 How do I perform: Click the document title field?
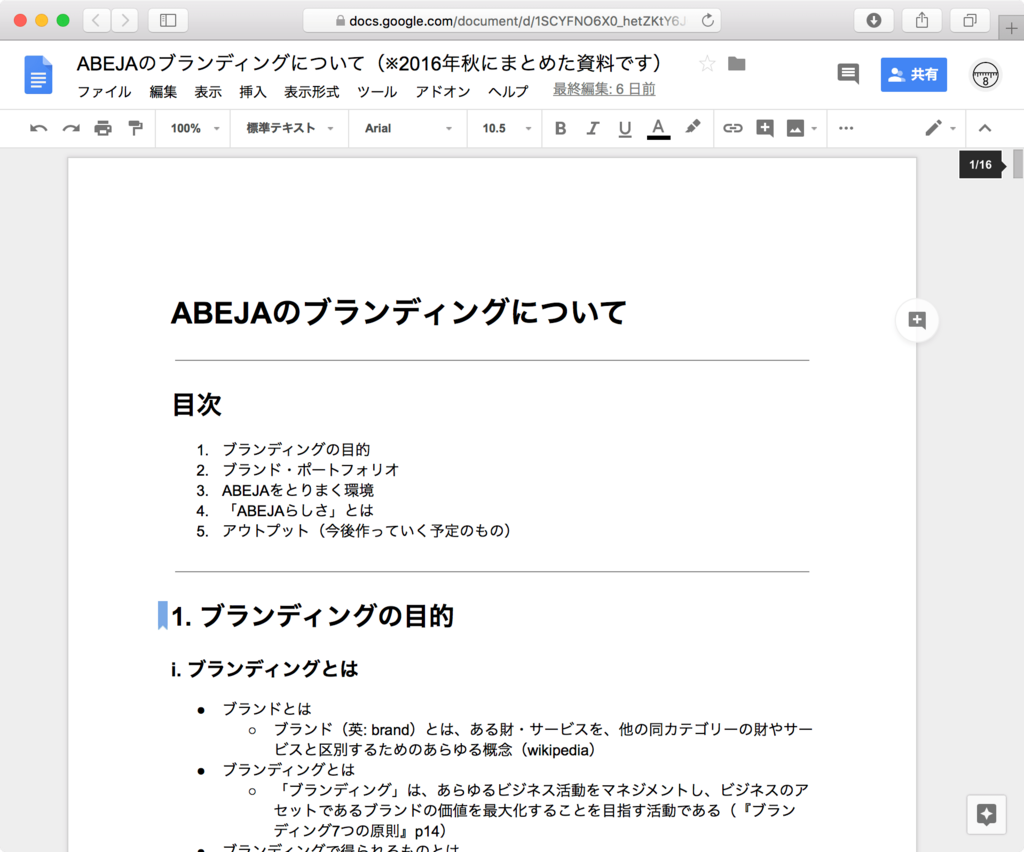370,63
